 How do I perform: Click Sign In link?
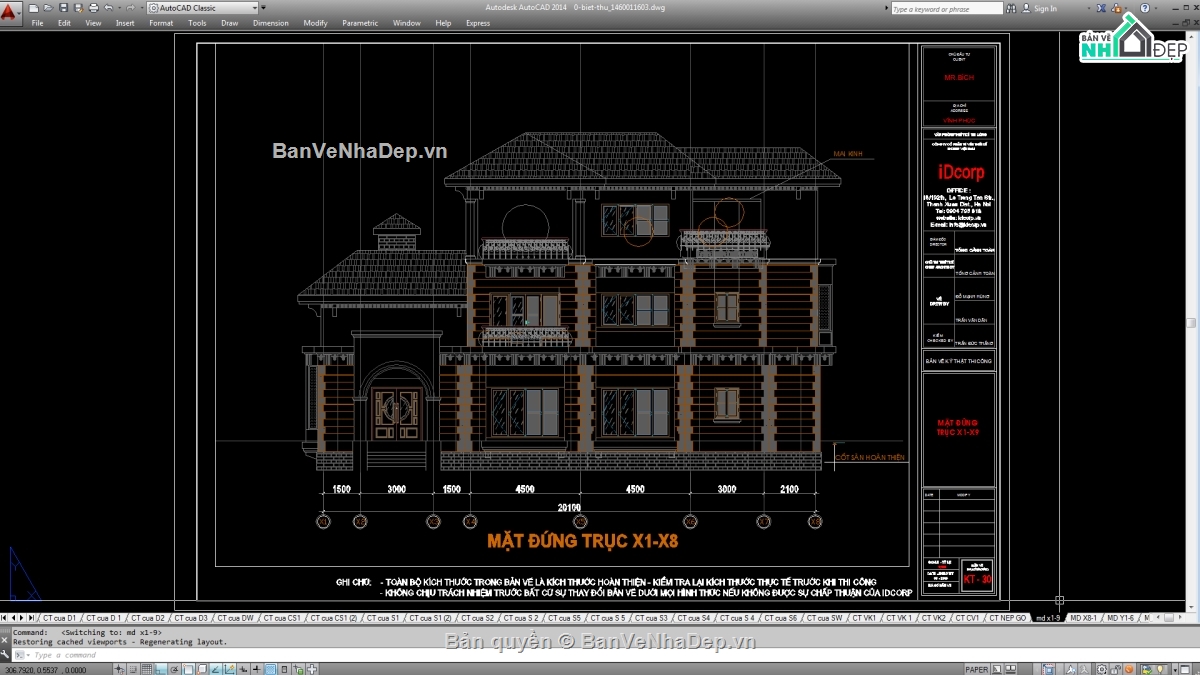(1045, 8)
